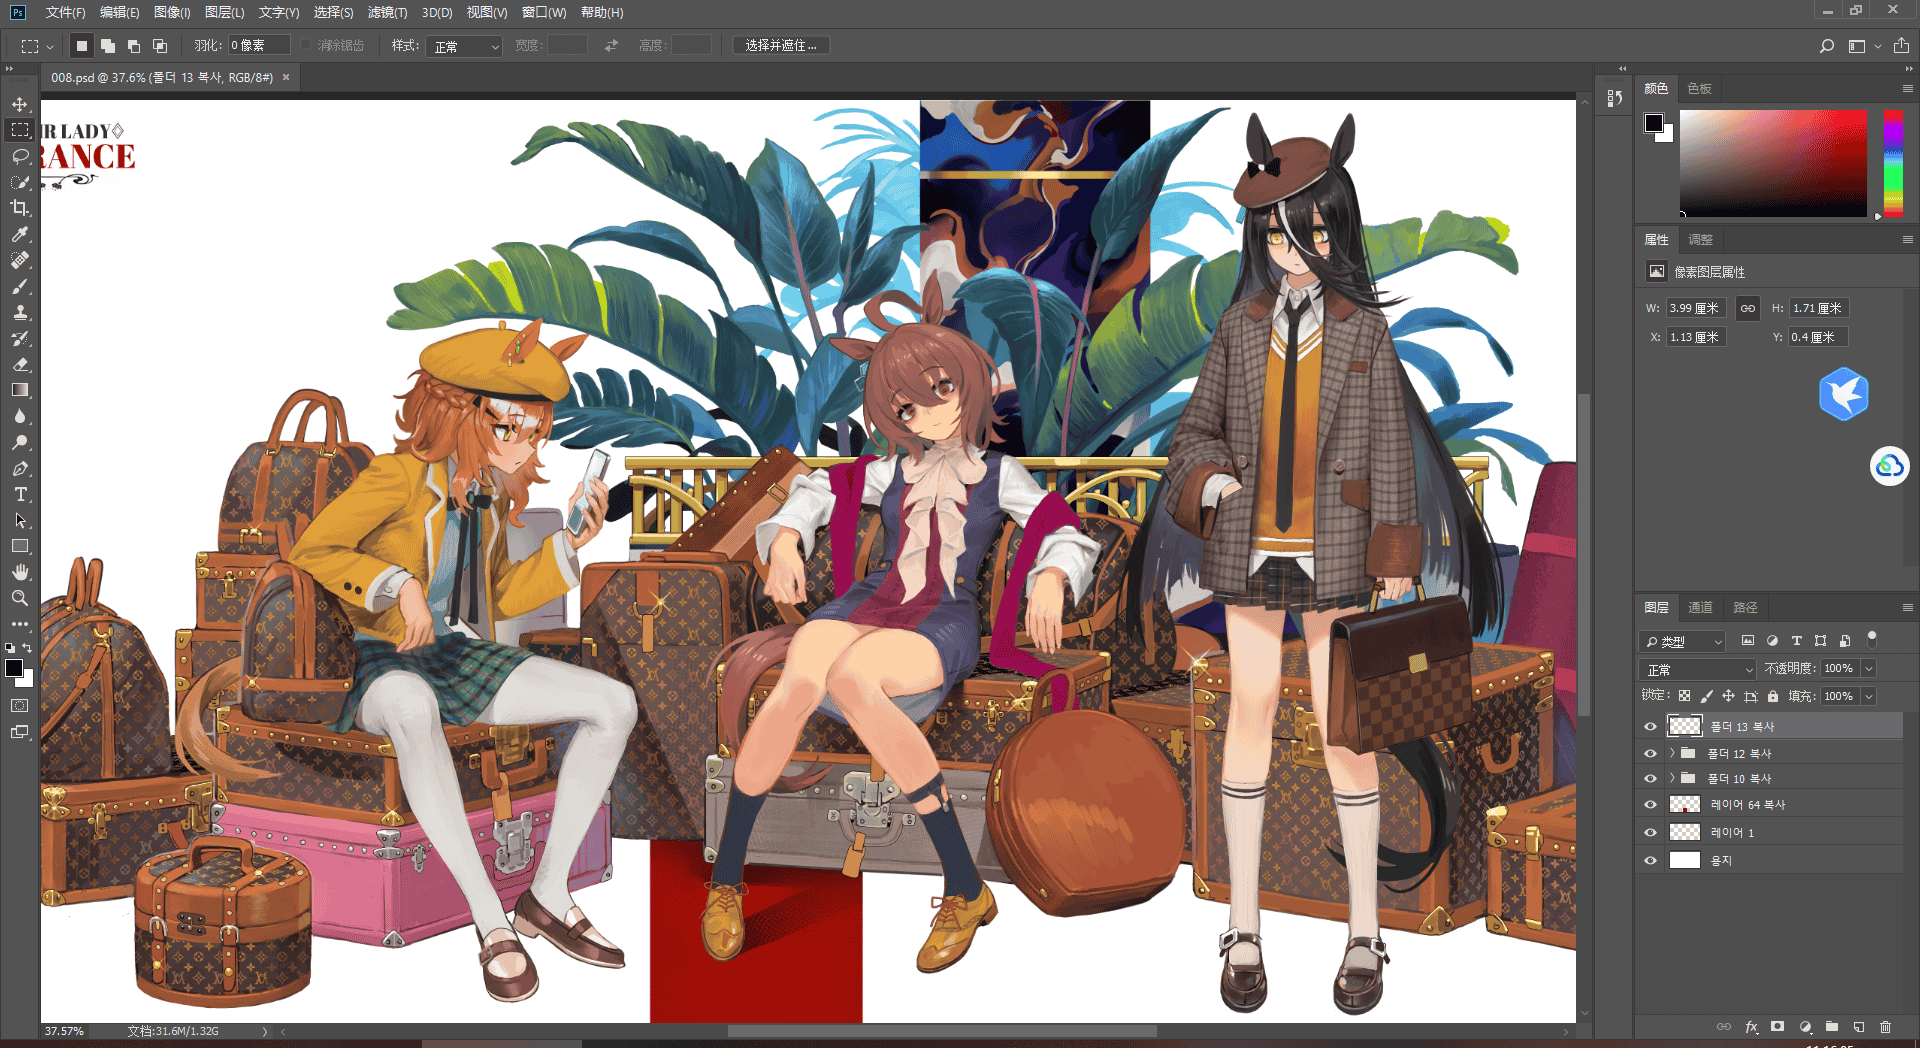The image size is (1920, 1048).
Task: Close the 008.psd document tab
Action: 286,77
